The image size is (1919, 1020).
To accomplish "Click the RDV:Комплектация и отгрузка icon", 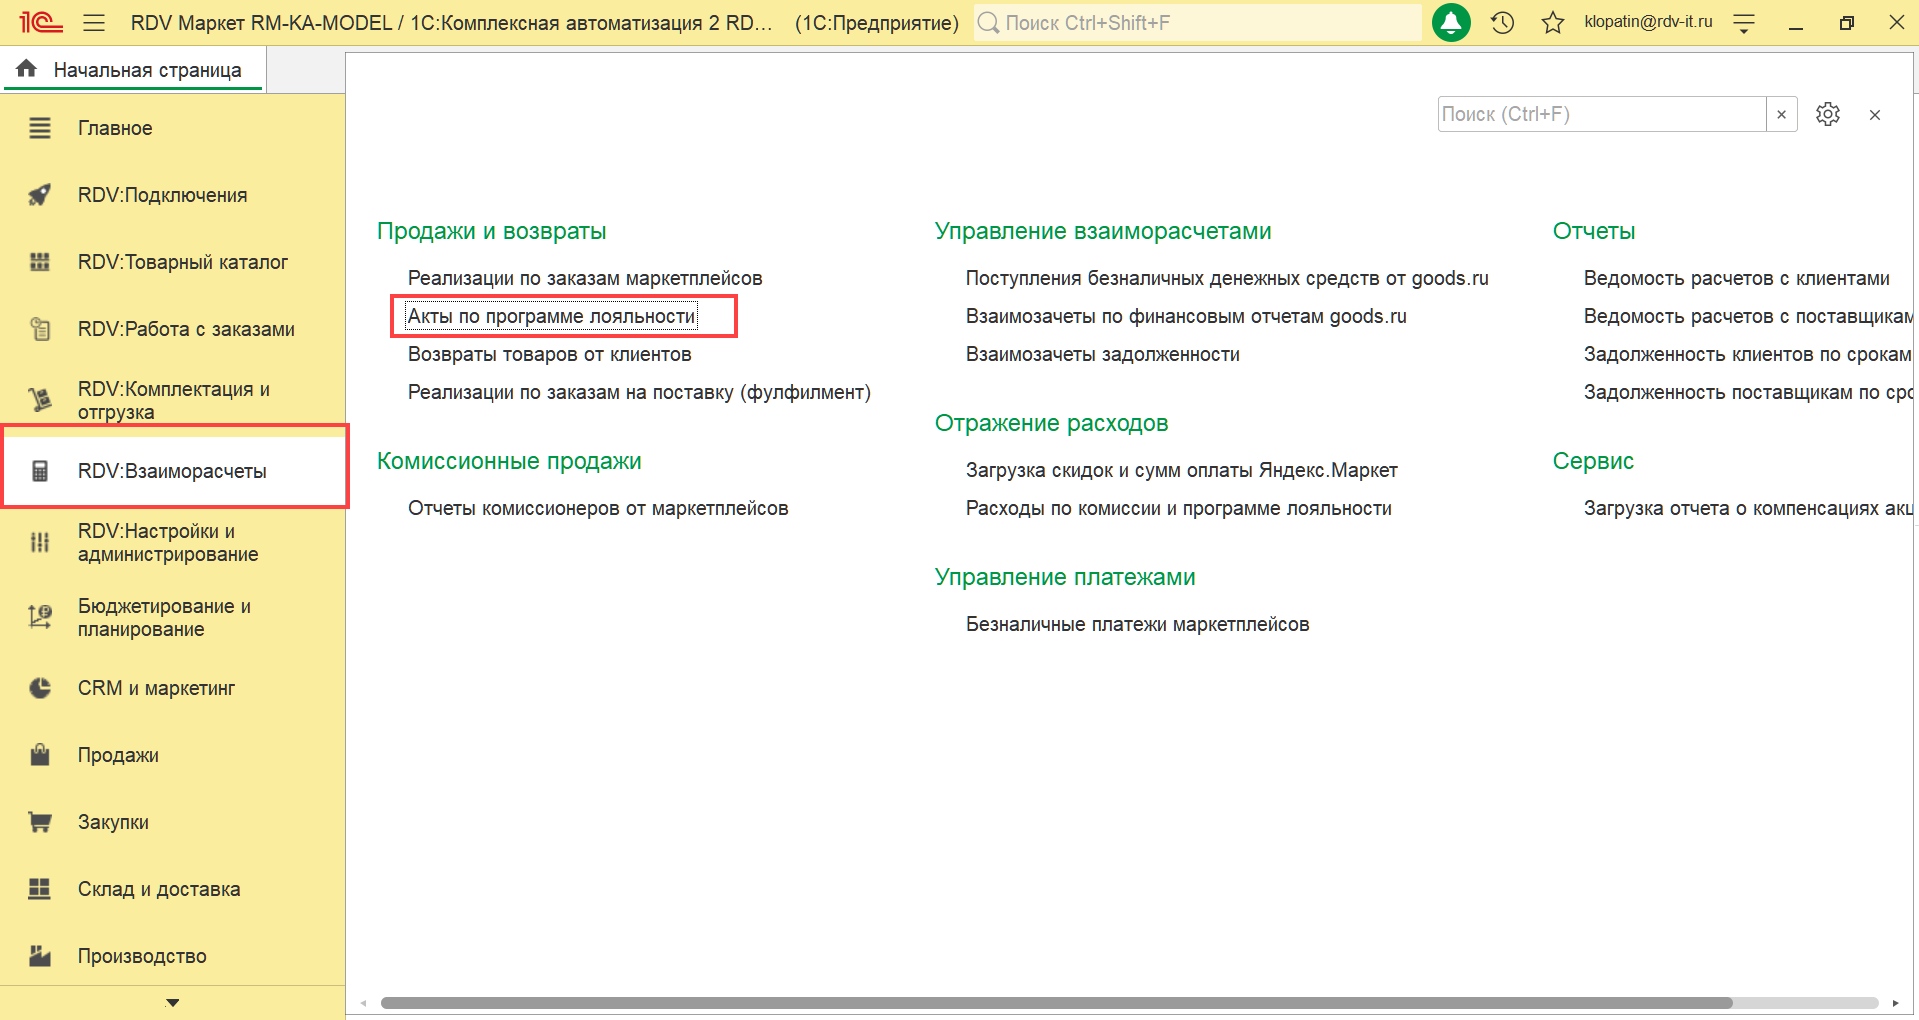I will (x=40, y=400).
